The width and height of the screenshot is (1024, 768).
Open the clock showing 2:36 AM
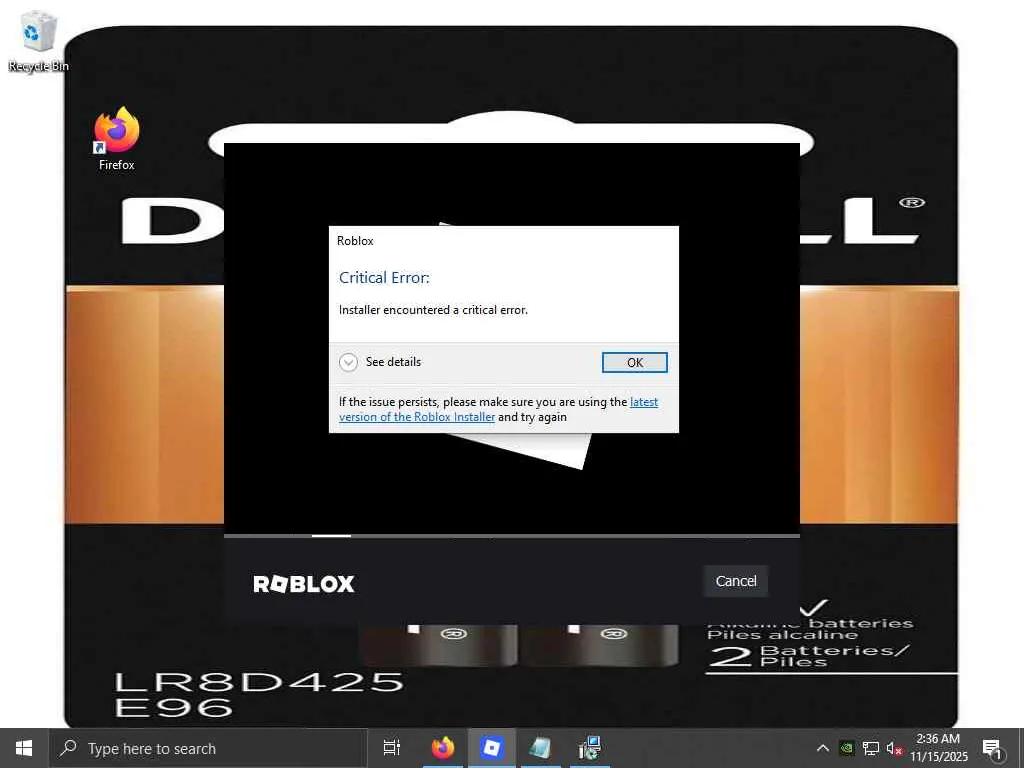[938, 748]
